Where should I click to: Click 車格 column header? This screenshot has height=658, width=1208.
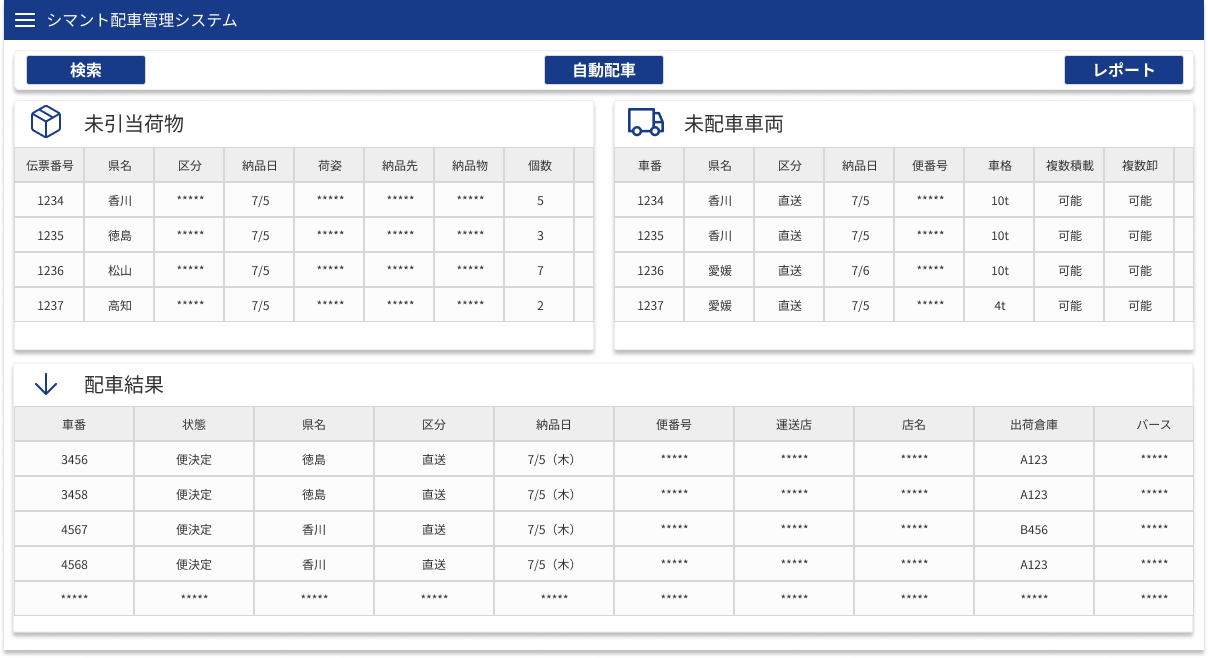[1000, 165]
